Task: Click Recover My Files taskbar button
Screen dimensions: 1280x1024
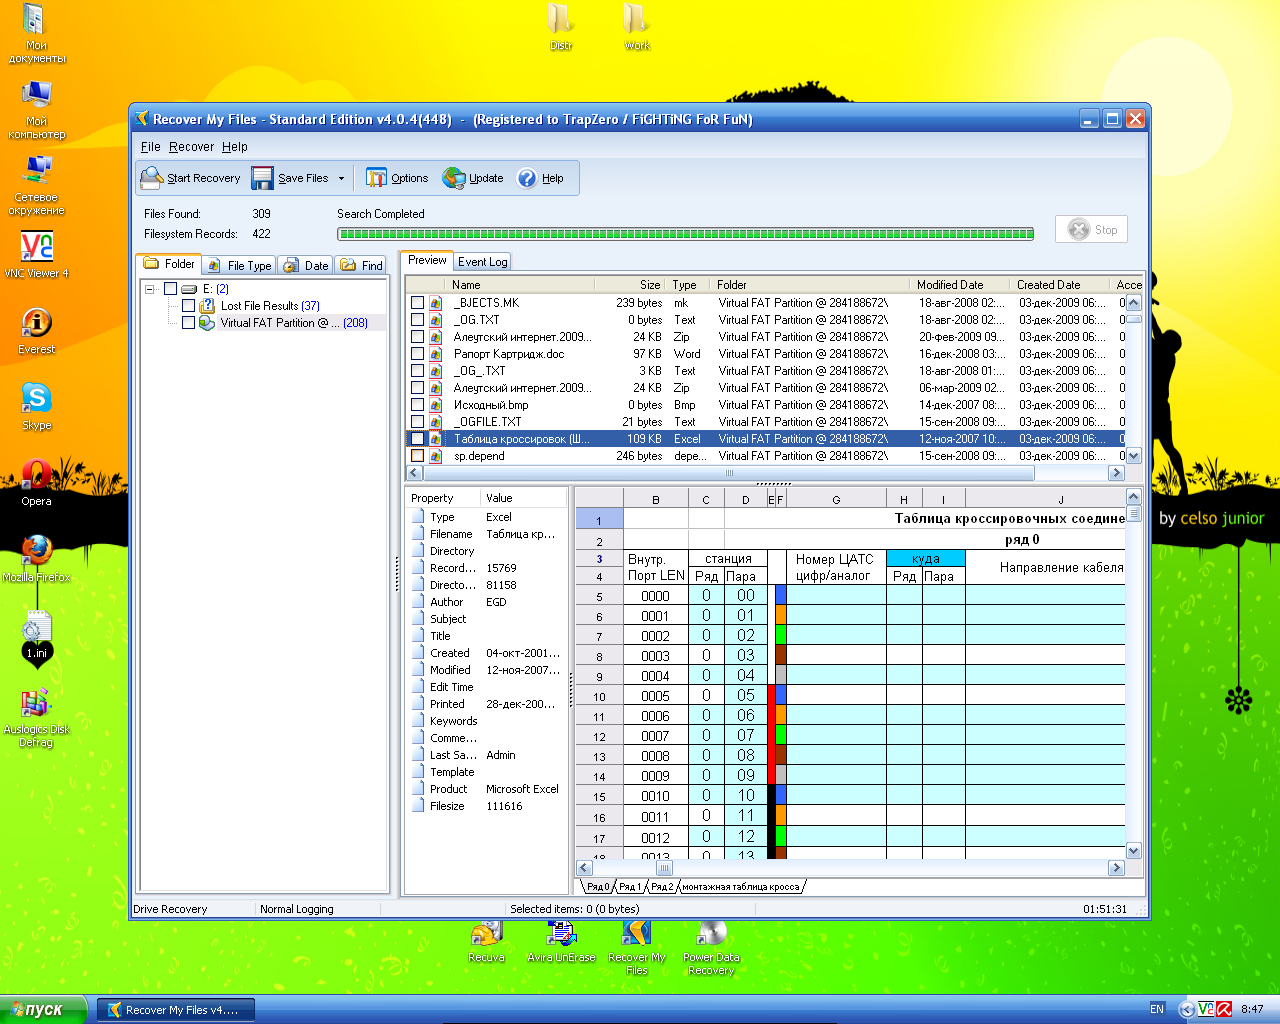Action: click(x=176, y=1010)
